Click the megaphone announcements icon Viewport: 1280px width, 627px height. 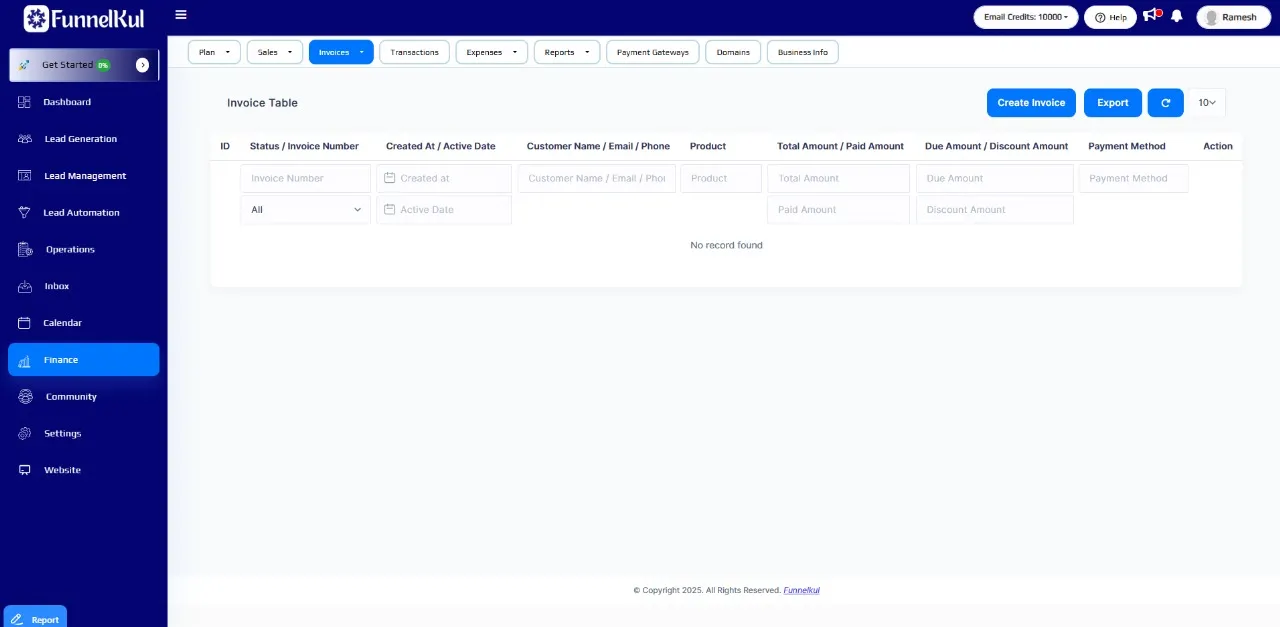1151,16
